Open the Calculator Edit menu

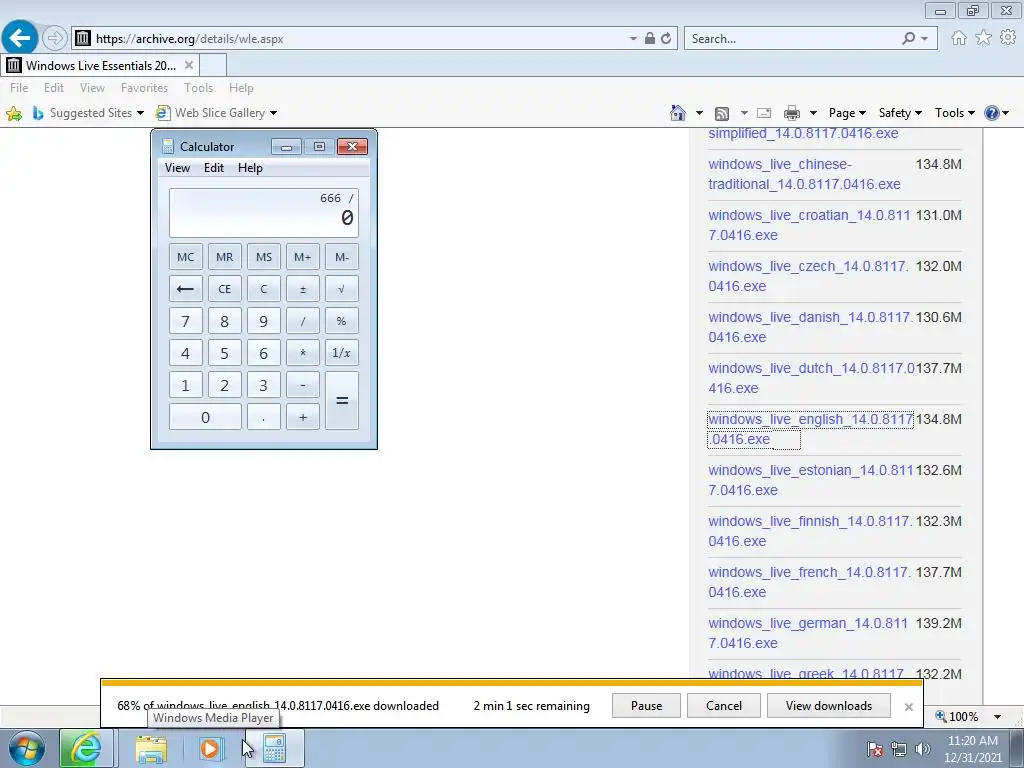point(214,168)
